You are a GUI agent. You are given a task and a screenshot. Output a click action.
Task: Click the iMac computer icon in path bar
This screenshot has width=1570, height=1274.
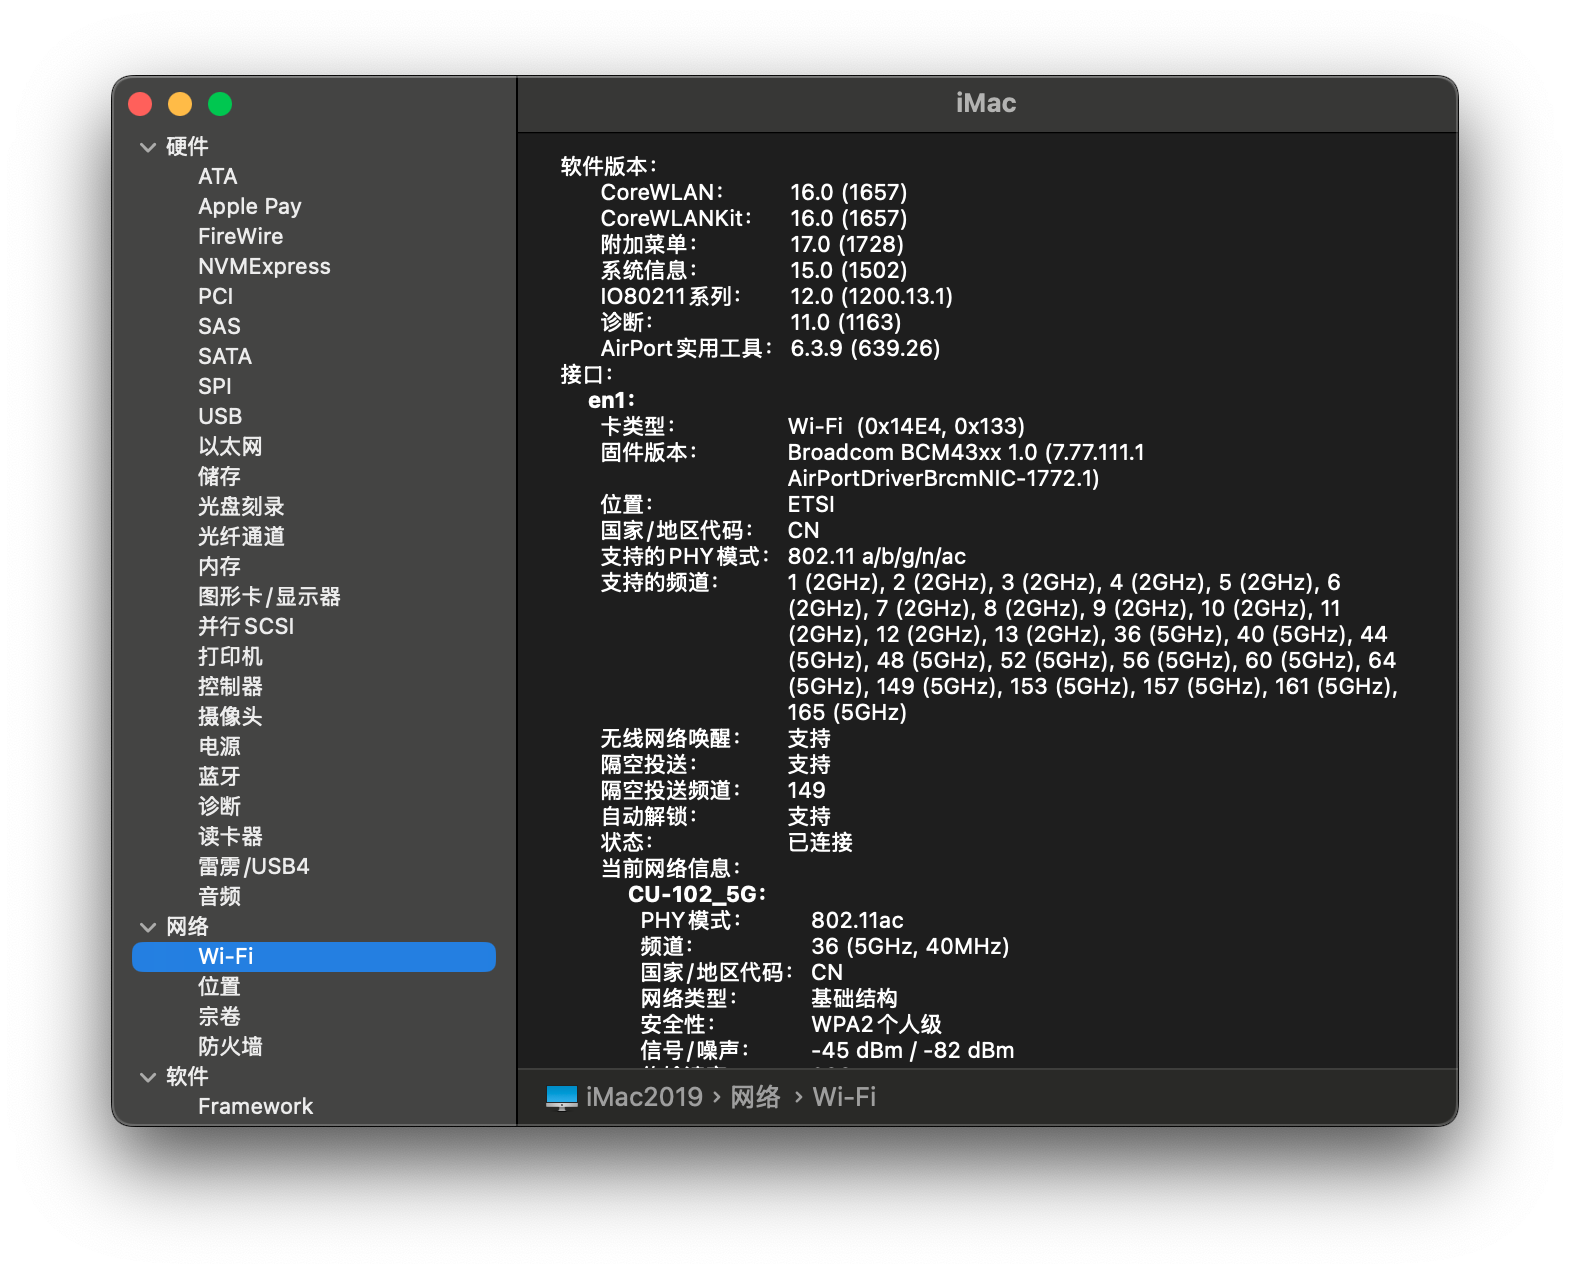tap(562, 1097)
